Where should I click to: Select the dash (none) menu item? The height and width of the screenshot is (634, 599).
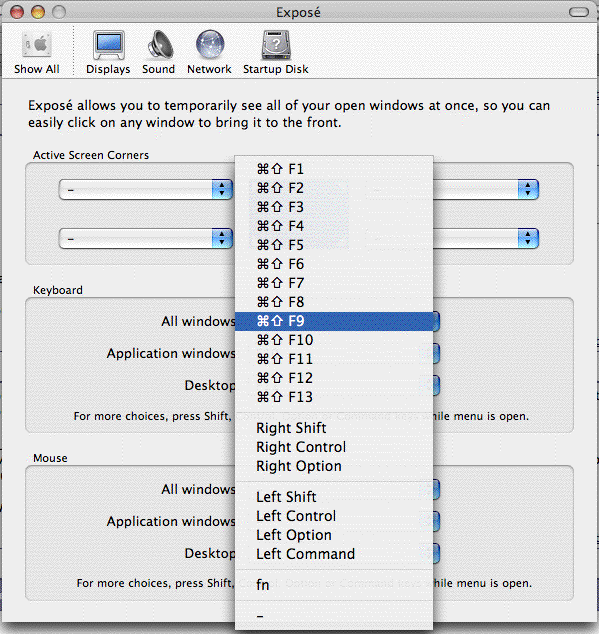click(334, 616)
